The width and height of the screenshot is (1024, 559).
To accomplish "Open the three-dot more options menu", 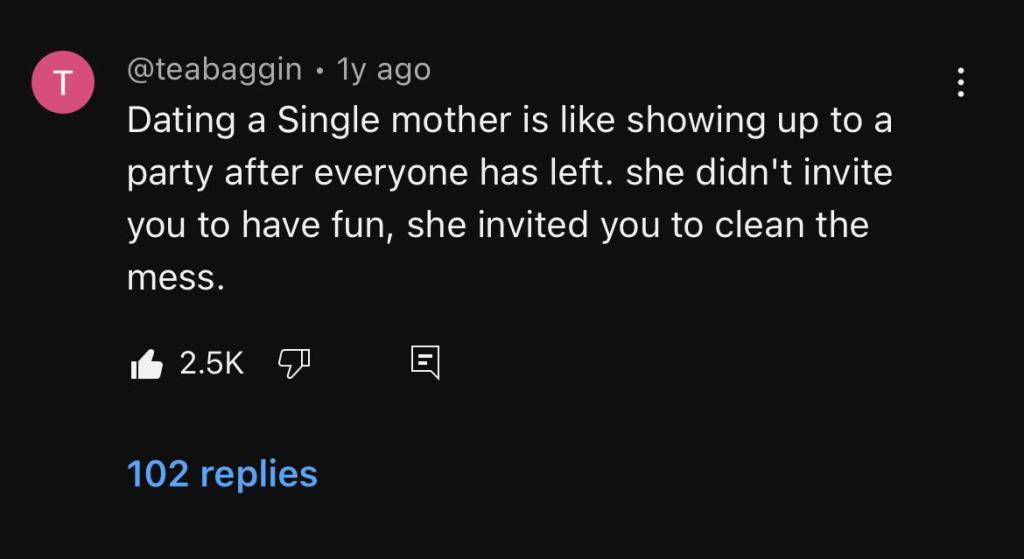I will 960,82.
